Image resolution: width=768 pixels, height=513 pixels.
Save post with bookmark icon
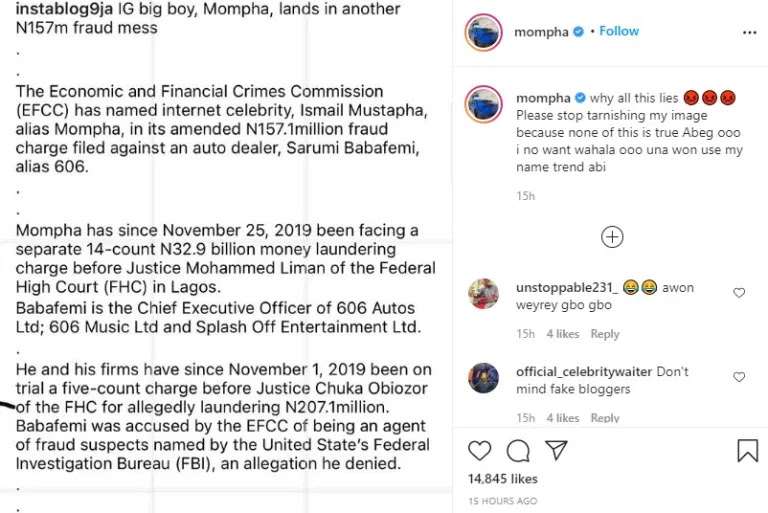(x=747, y=450)
